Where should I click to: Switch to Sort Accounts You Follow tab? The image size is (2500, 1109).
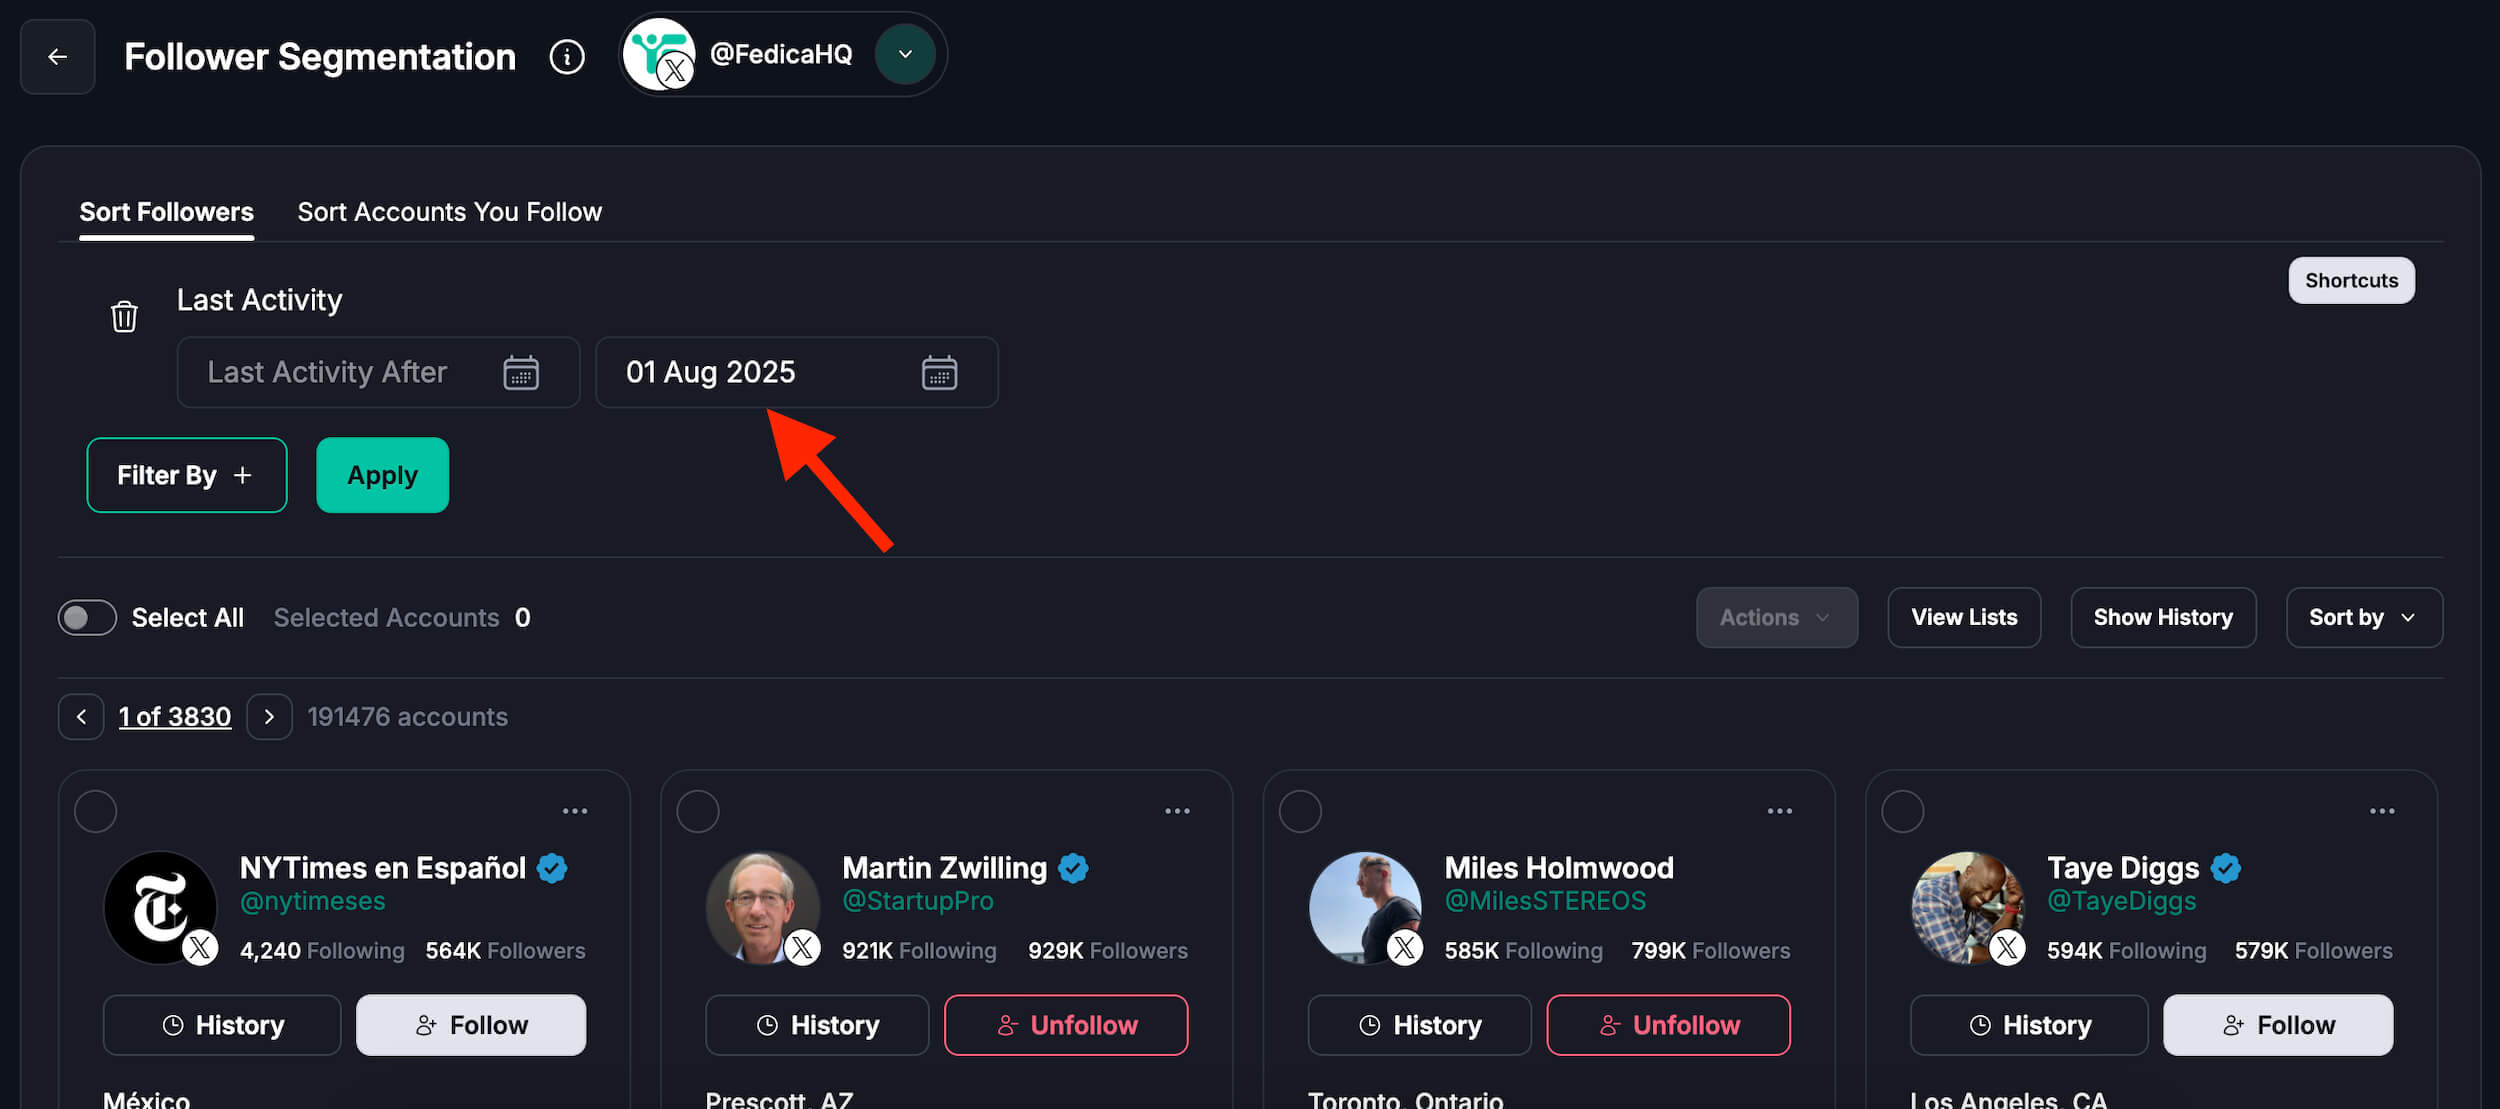(x=449, y=212)
